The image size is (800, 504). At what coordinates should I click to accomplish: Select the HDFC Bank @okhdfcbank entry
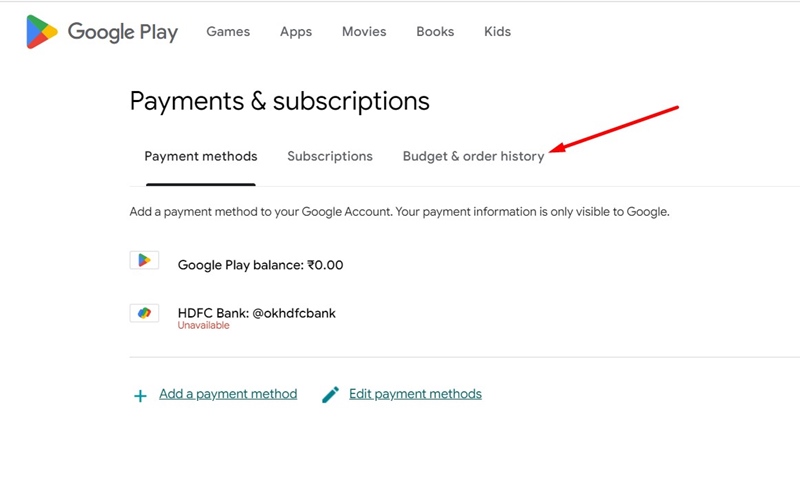(x=257, y=313)
